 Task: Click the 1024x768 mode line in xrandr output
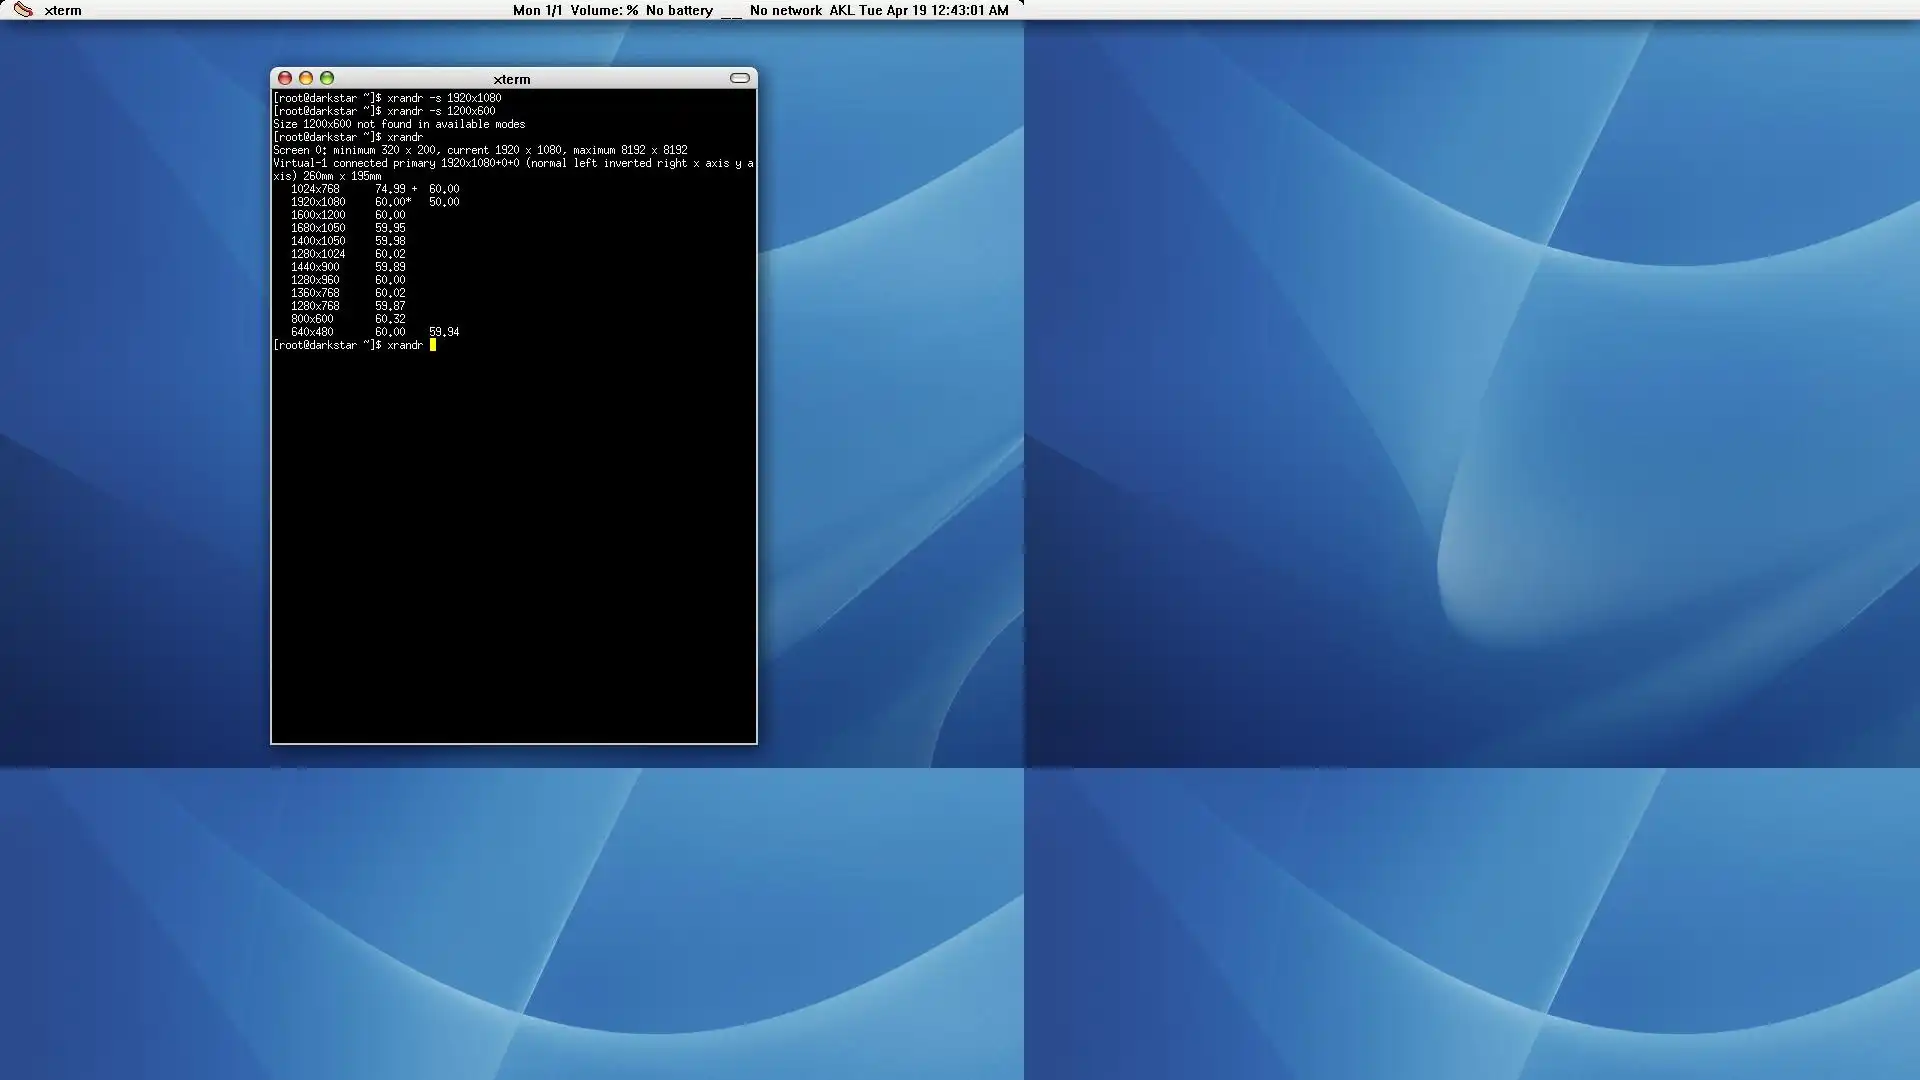point(315,189)
